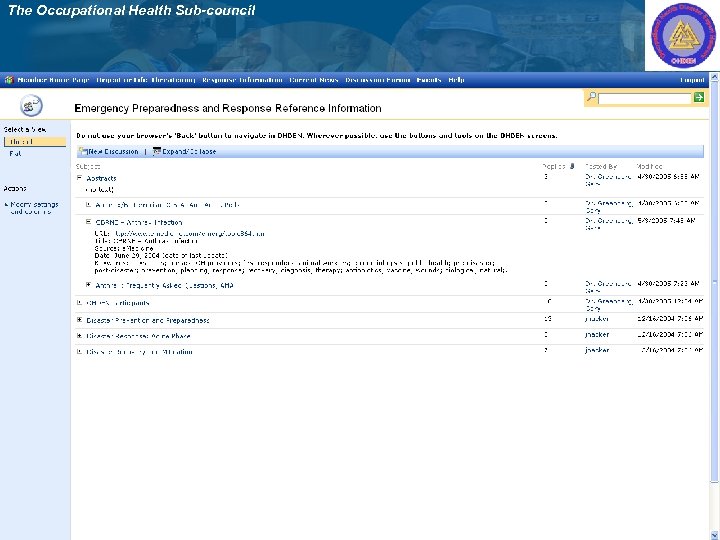The height and width of the screenshot is (540, 720).
Task: Expand the first Anthrax thread under Abstracts
Action: coord(89,204)
